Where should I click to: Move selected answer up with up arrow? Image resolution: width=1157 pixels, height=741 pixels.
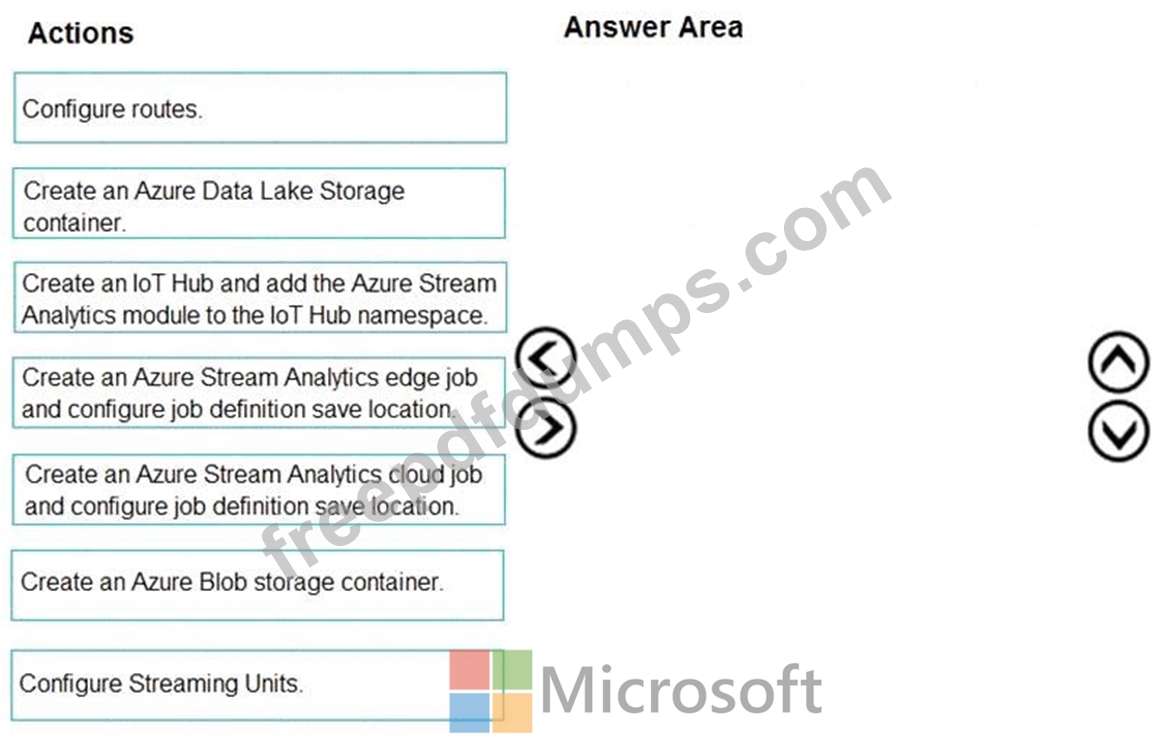click(1119, 362)
